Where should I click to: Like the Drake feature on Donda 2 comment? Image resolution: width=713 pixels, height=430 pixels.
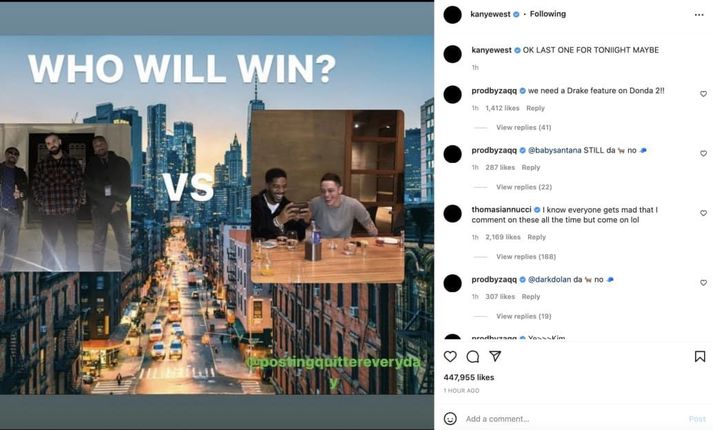point(703,94)
